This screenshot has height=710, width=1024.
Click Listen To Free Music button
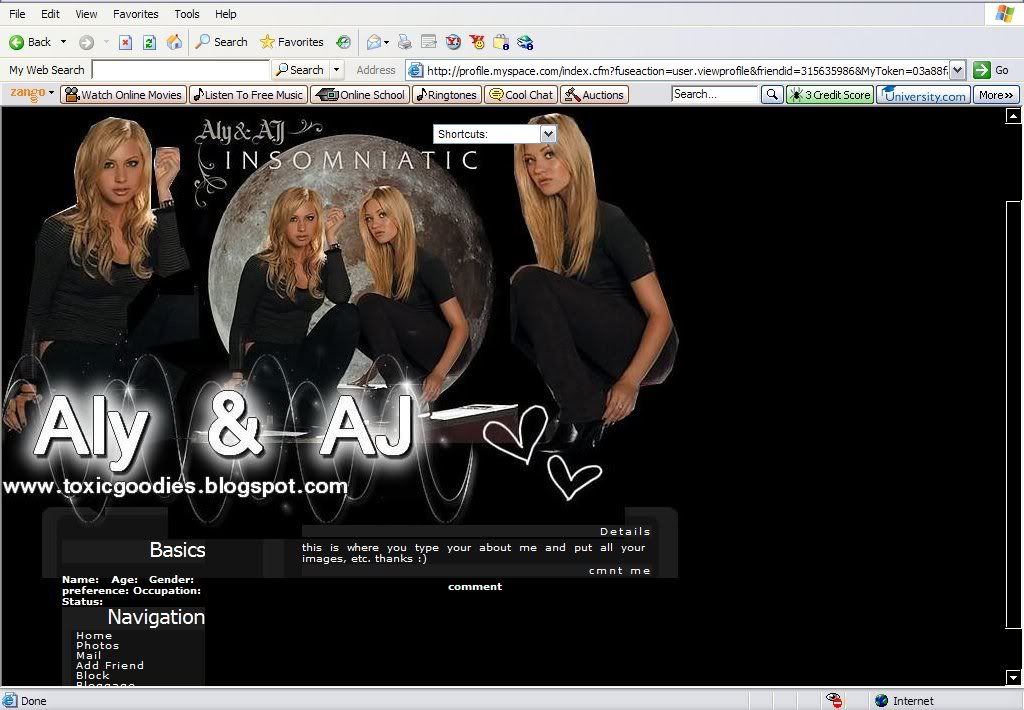pos(249,95)
